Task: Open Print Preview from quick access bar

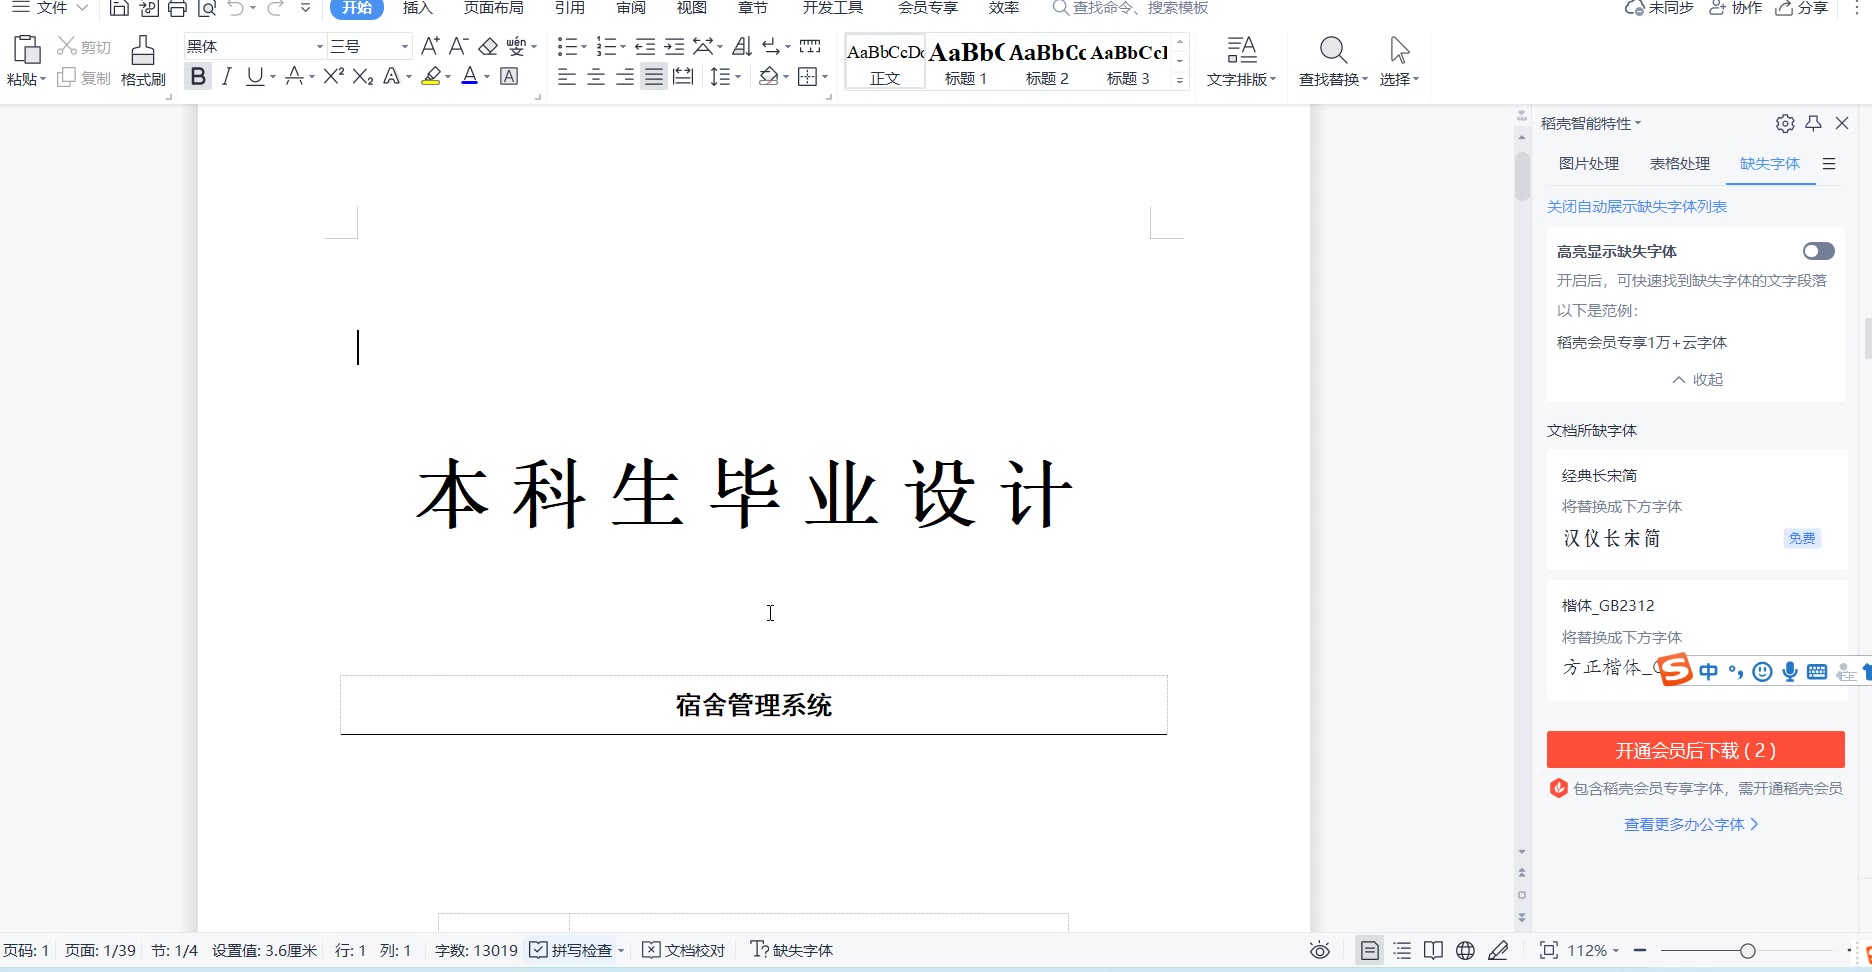Action: 206,8
